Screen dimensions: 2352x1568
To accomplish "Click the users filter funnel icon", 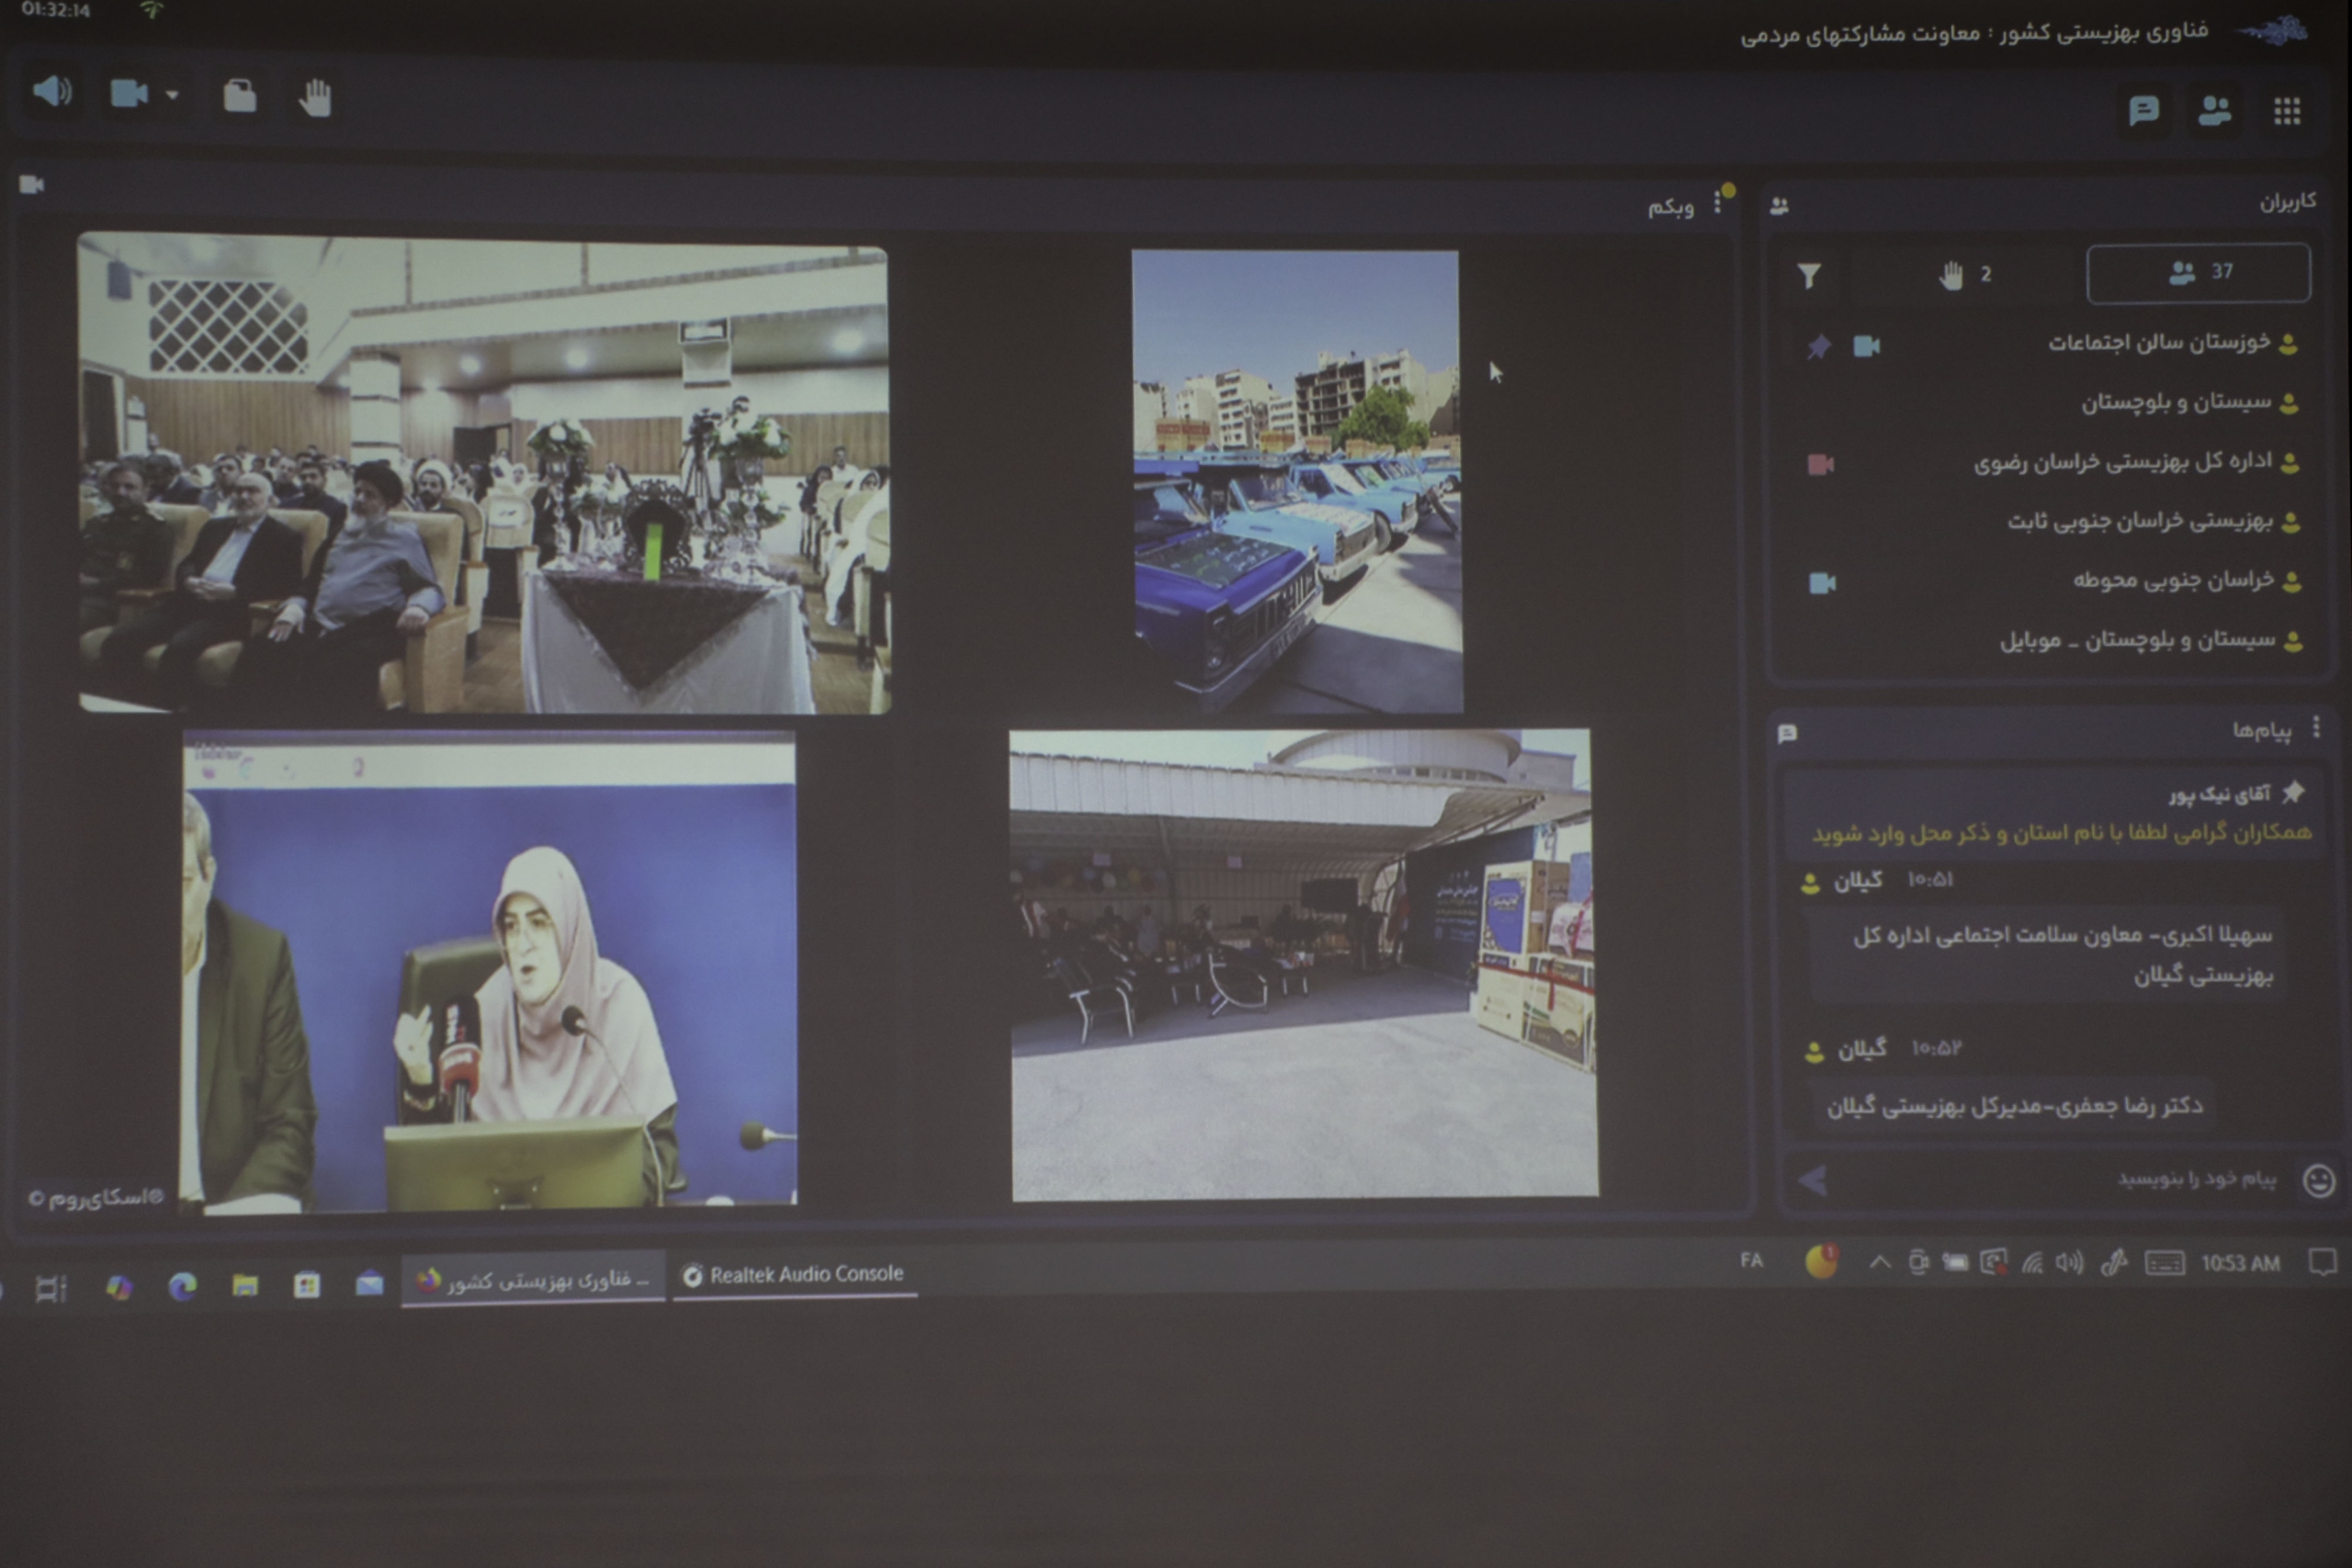I will [x=1808, y=275].
